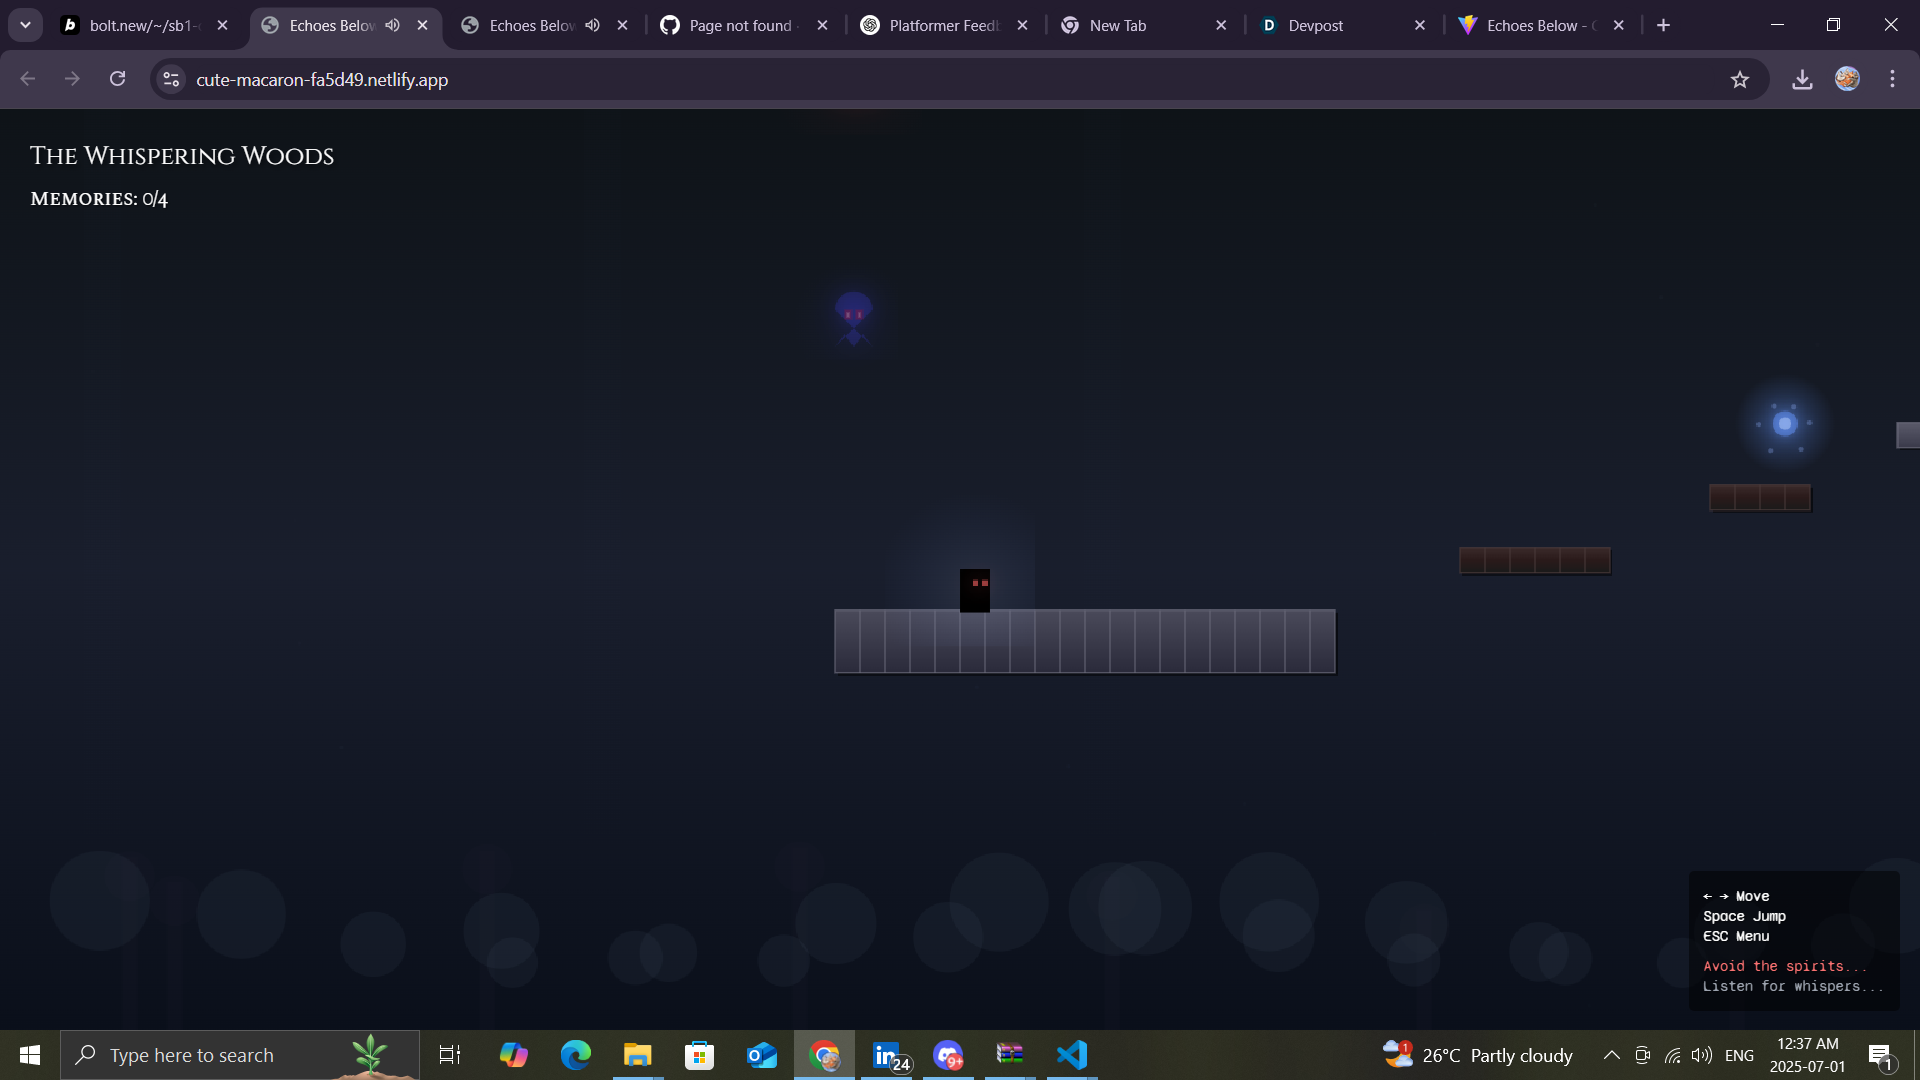Open a new tab with plus button
Viewport: 1920px width, 1080px height.
1663,25
